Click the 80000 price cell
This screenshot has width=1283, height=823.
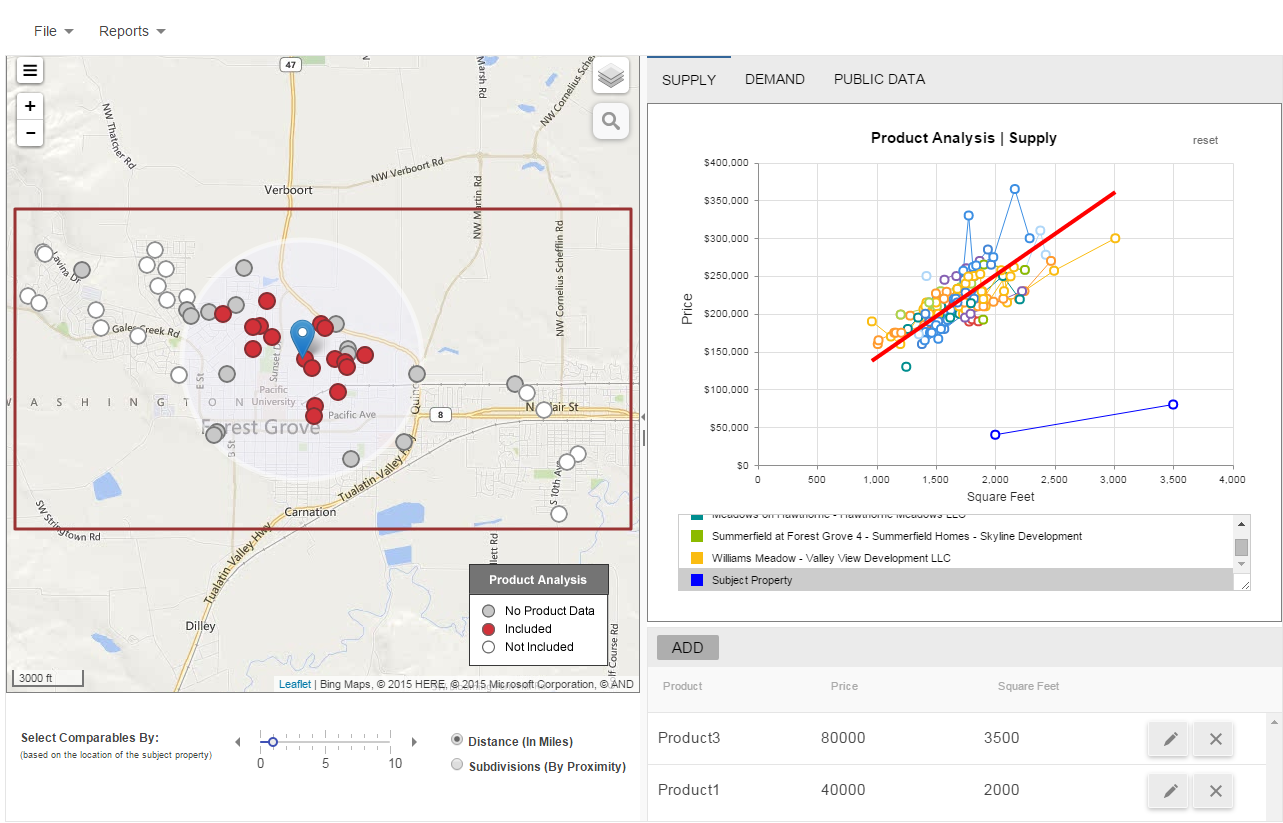[843, 738]
